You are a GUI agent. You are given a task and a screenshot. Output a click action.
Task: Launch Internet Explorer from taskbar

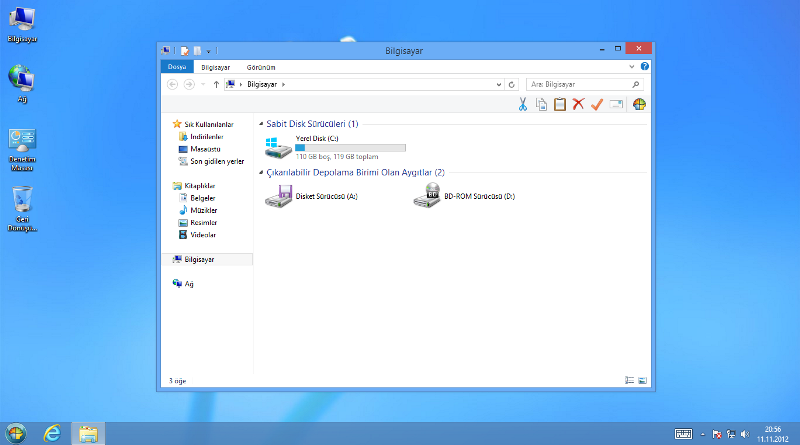[52, 434]
